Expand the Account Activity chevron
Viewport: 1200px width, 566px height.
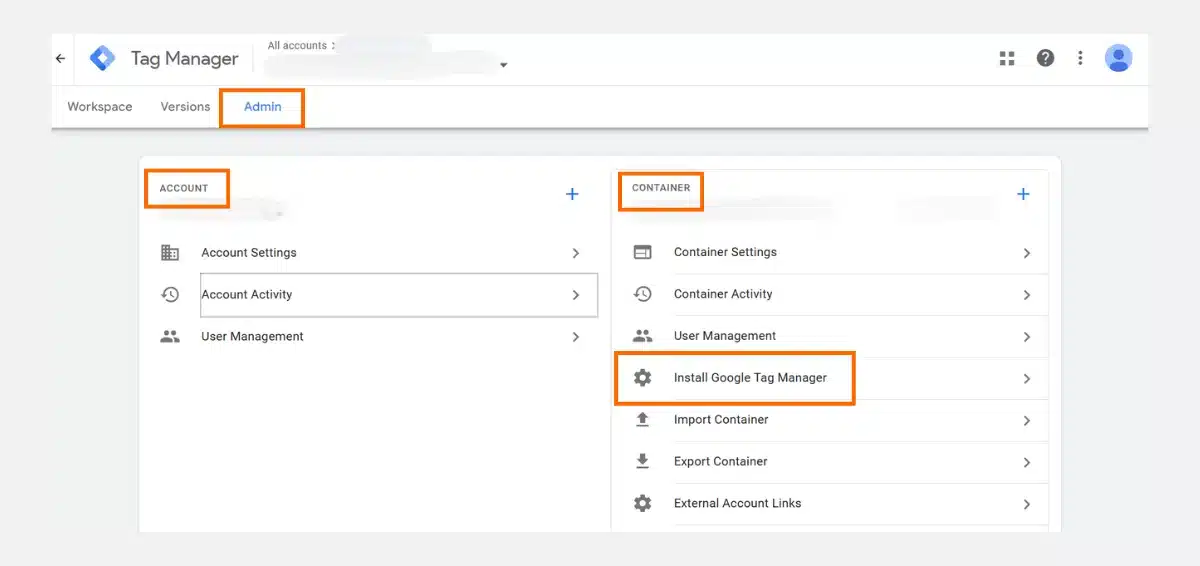(576, 295)
